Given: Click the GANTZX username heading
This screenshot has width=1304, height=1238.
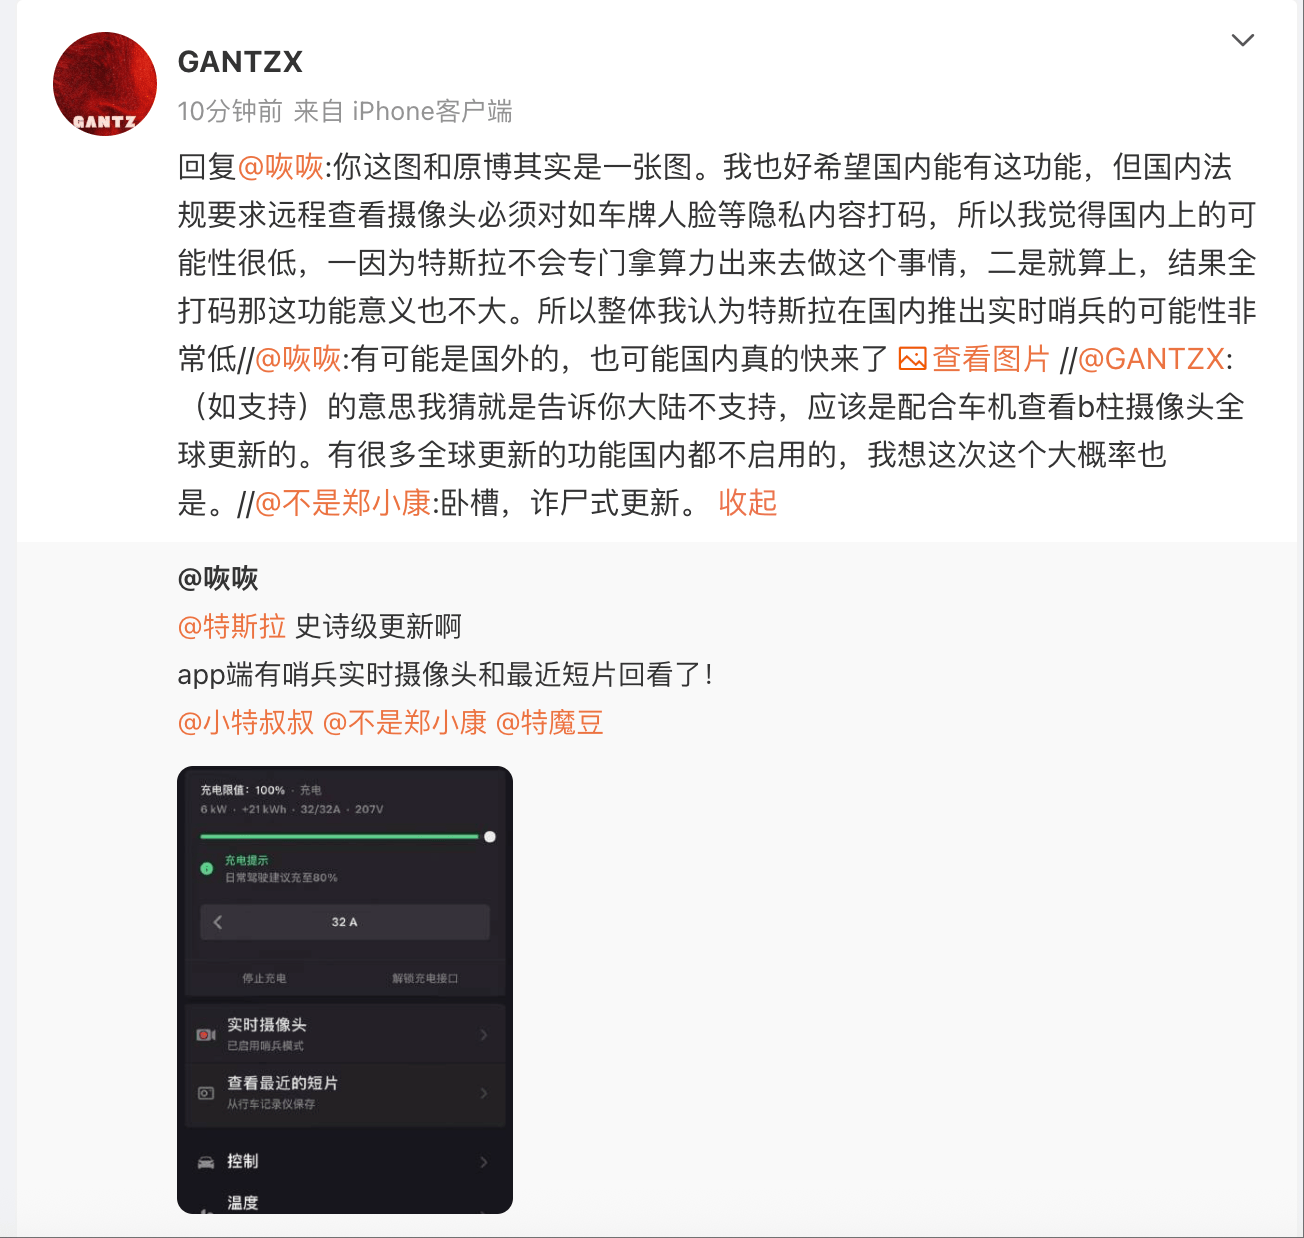Looking at the screenshot, I should (x=240, y=62).
